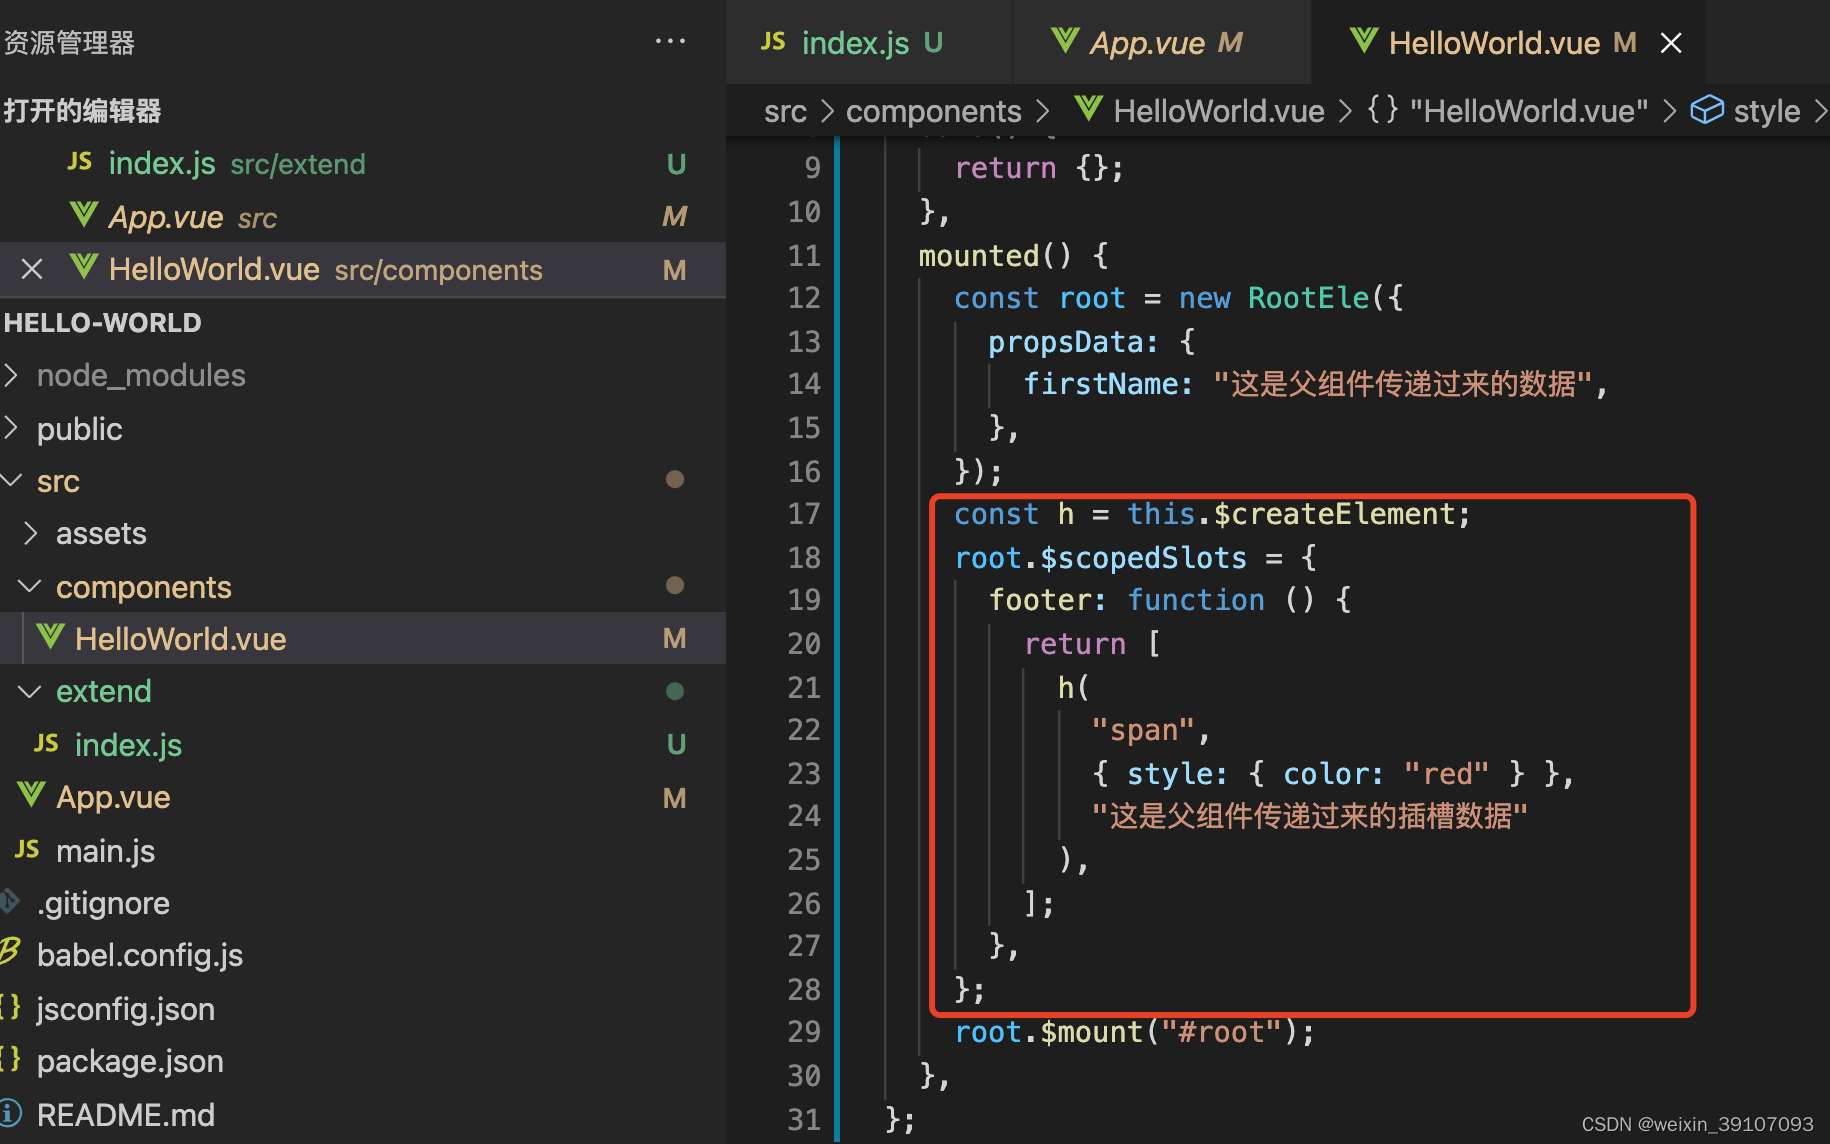Open the Explorer more actions menu
The height and width of the screenshot is (1144, 1830).
[x=669, y=41]
